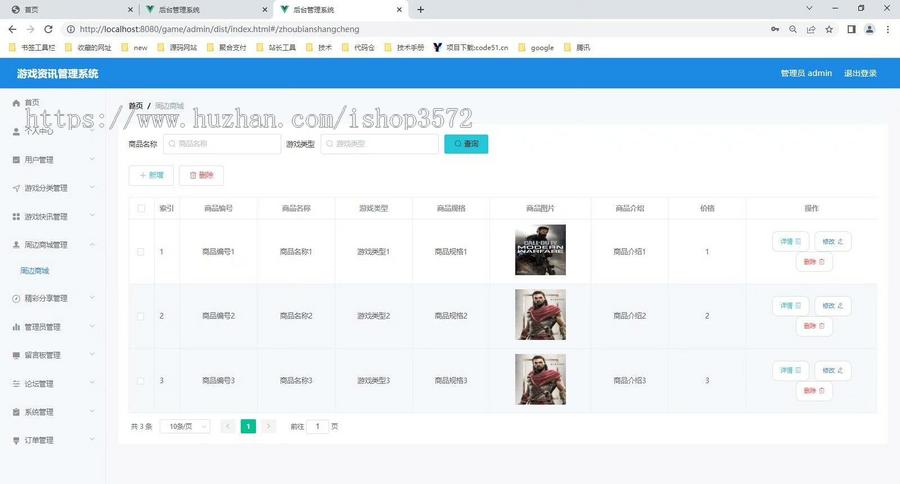
Task: Click the 系统管理 sidebar icon
Action: [x=16, y=412]
